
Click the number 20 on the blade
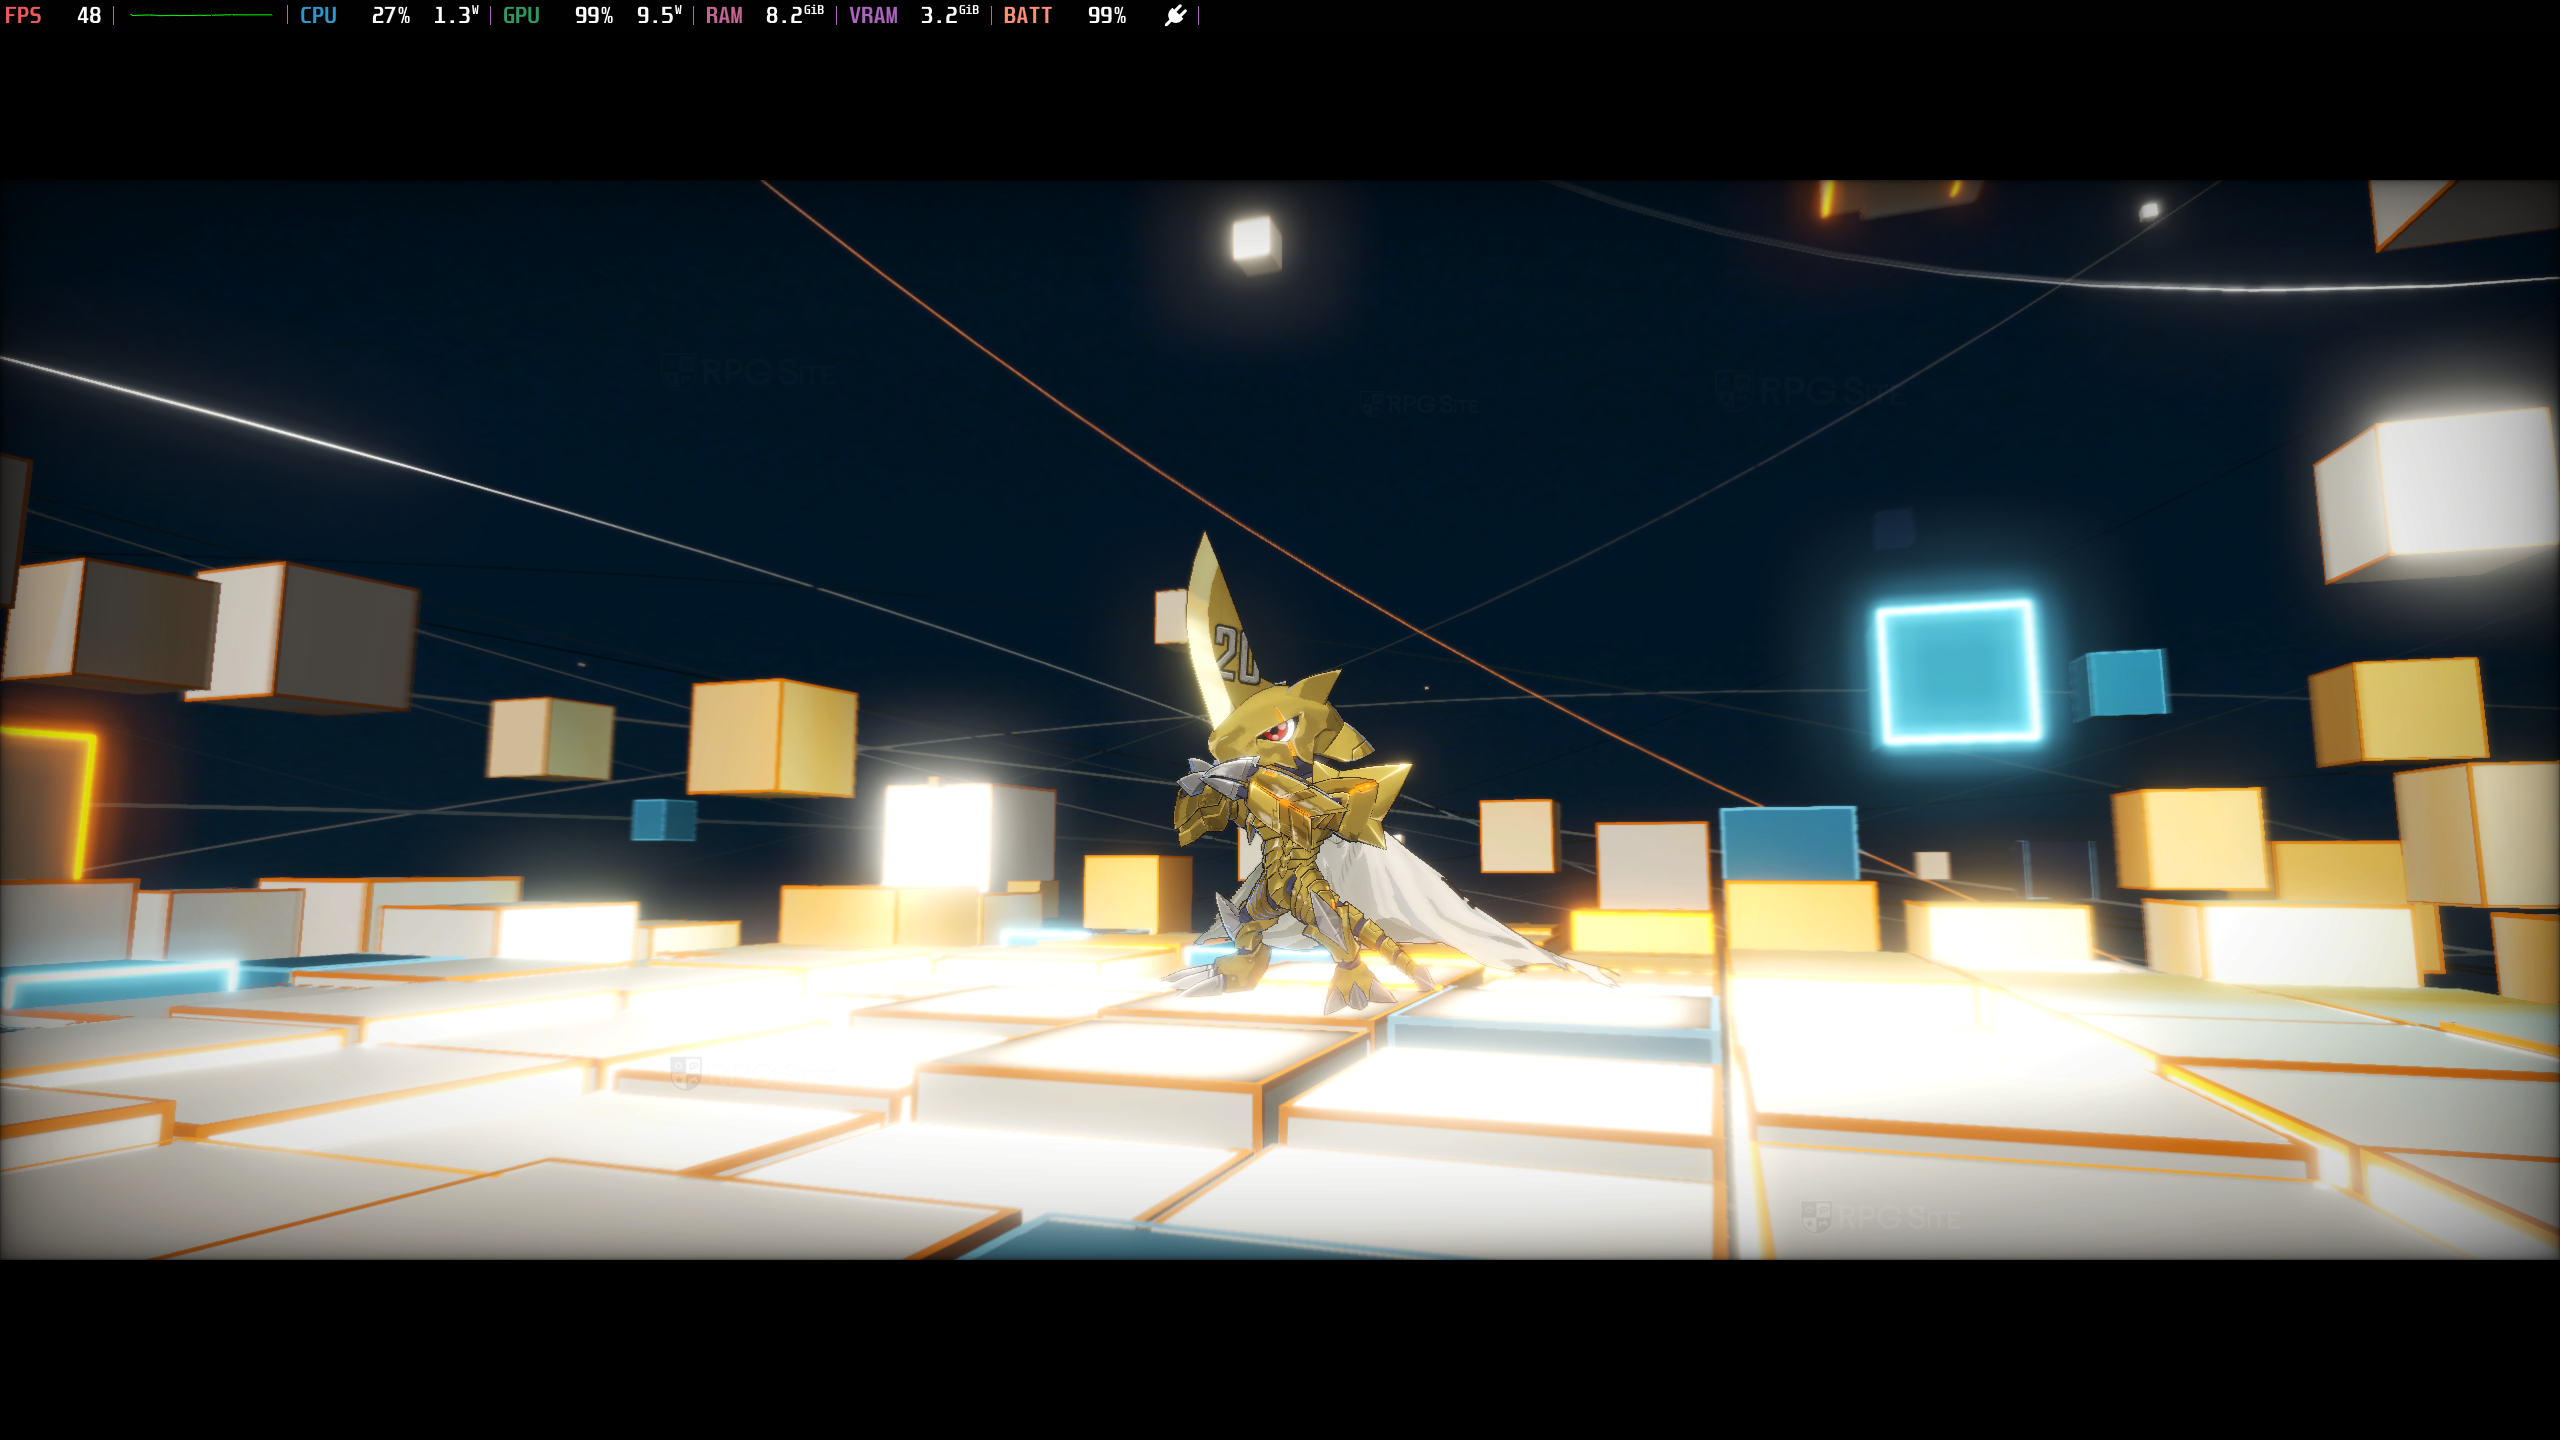pyautogui.click(x=1236, y=655)
